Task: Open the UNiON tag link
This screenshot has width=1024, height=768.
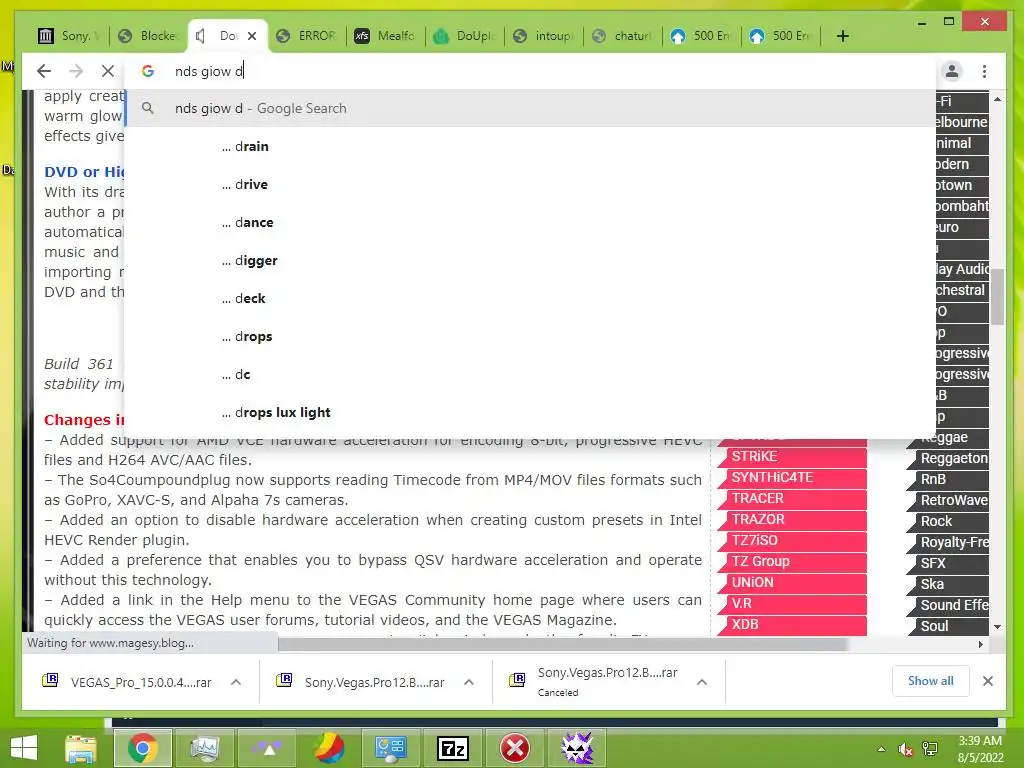Action: (792, 582)
